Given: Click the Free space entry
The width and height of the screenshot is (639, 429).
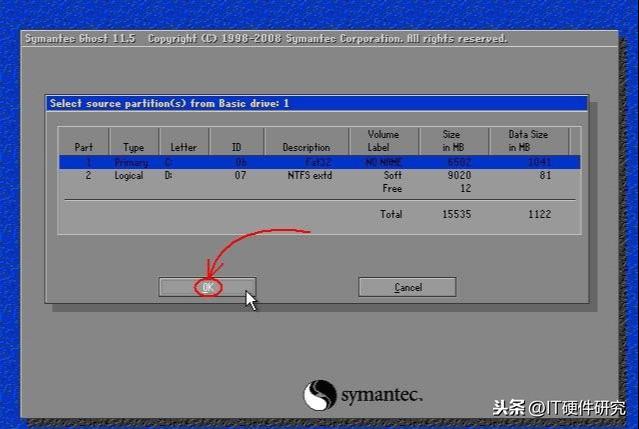Looking at the screenshot, I should pyautogui.click(x=392, y=189).
